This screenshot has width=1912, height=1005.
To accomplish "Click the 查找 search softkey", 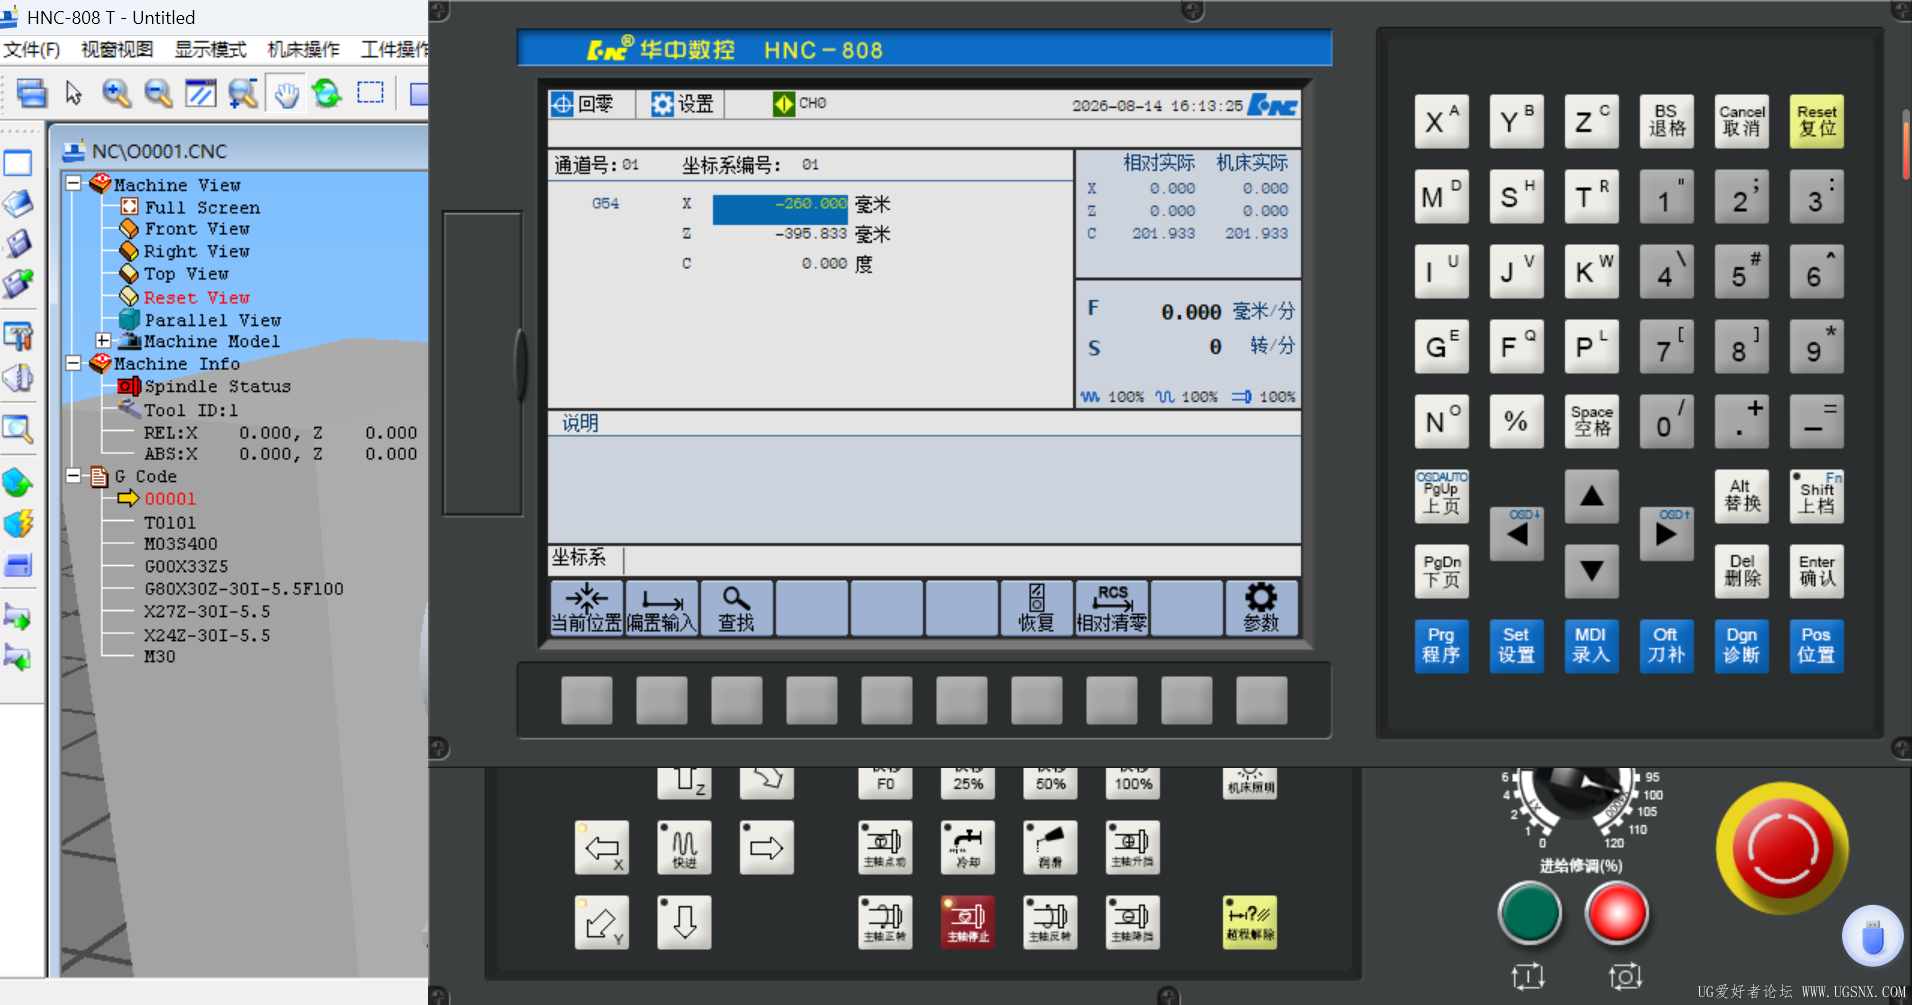I will tap(736, 608).
